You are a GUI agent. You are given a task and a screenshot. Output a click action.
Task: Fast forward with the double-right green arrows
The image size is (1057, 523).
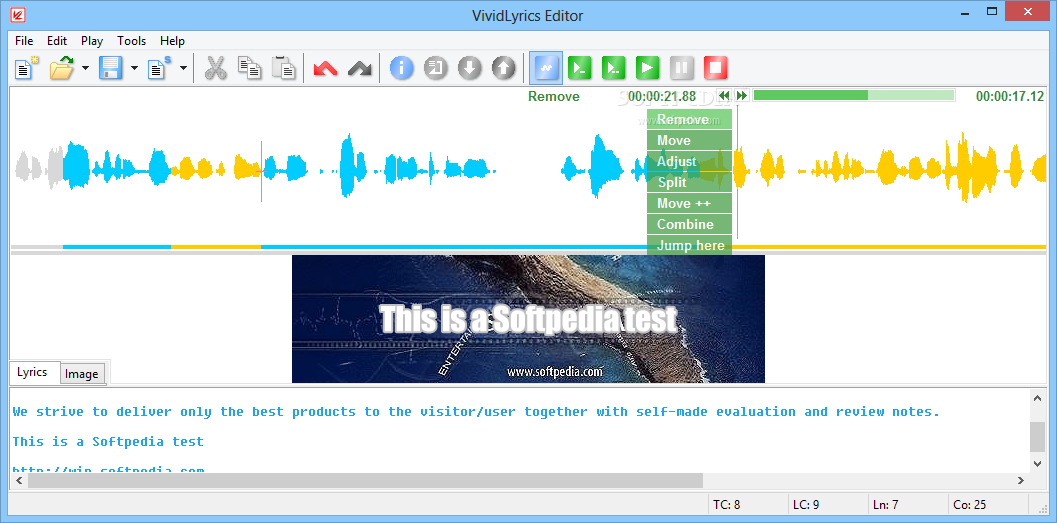742,96
